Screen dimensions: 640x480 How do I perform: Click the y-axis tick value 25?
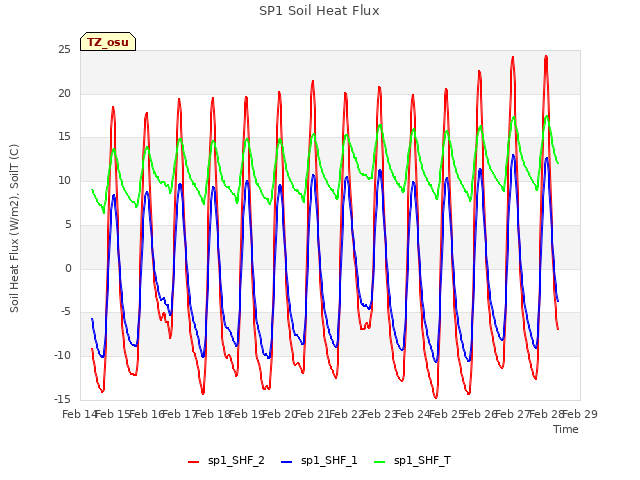click(64, 50)
